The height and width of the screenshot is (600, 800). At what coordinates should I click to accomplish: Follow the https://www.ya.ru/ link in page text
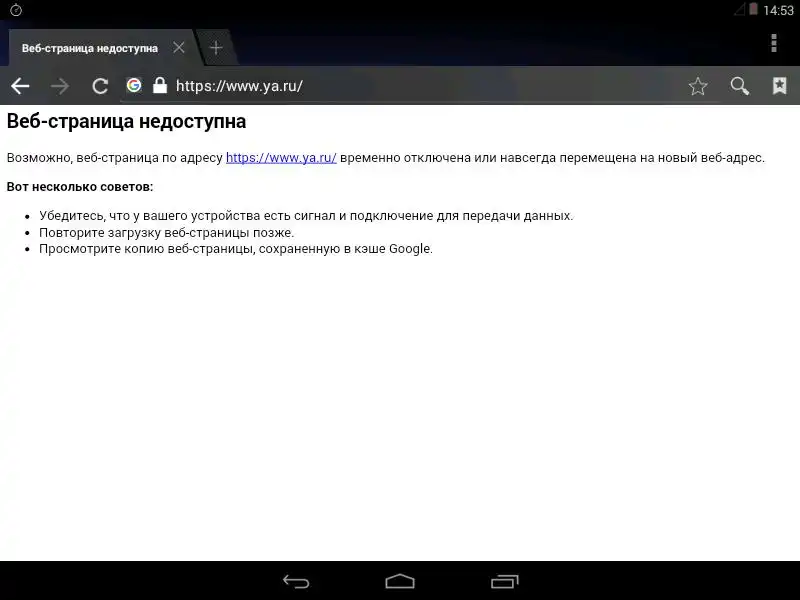pos(281,158)
